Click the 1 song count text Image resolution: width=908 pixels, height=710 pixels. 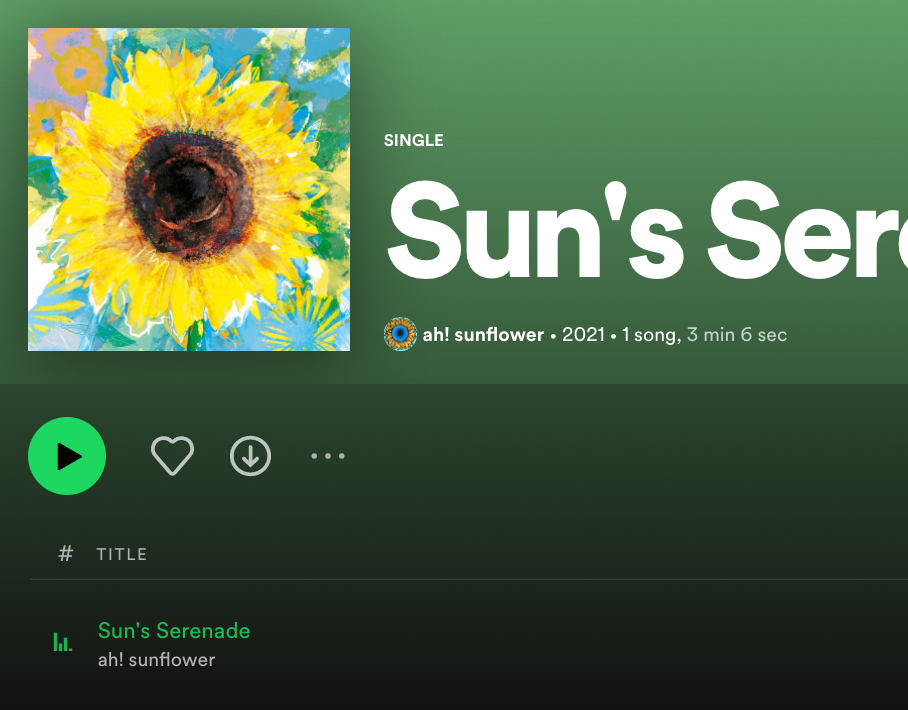pos(651,335)
